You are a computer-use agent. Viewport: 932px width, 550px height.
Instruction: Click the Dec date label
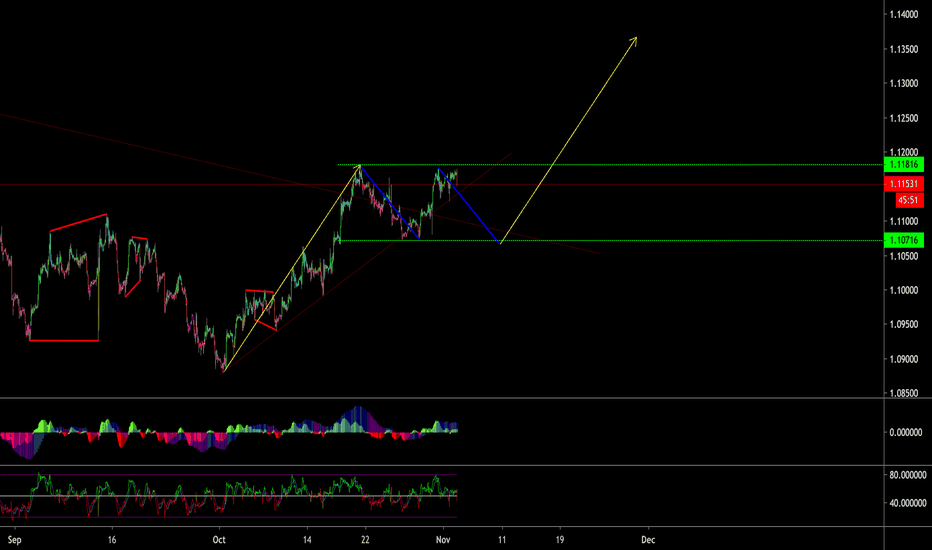tap(648, 540)
